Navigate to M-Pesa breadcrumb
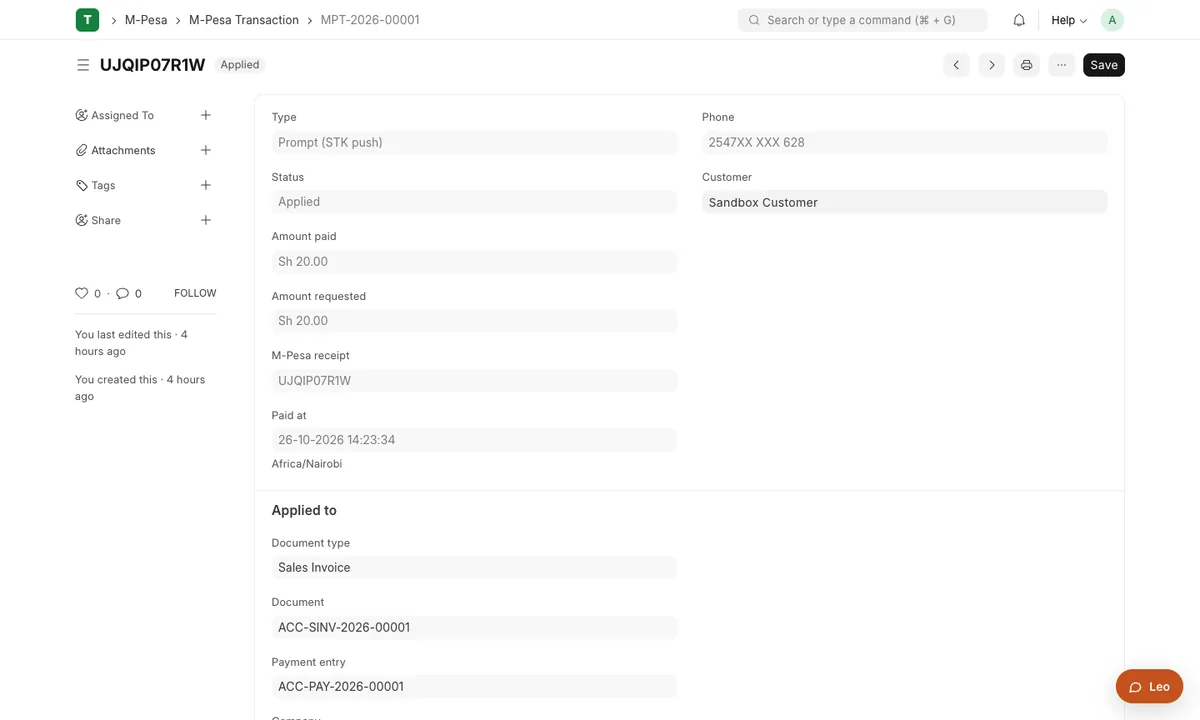This screenshot has width=1200, height=720. coord(146,20)
